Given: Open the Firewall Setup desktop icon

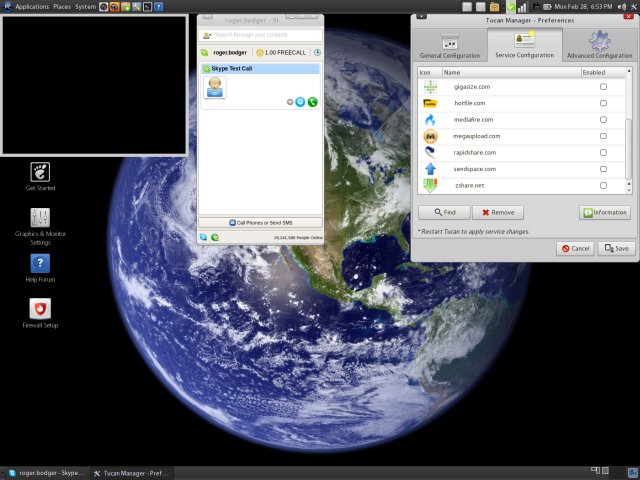Looking at the screenshot, I should coord(40,313).
